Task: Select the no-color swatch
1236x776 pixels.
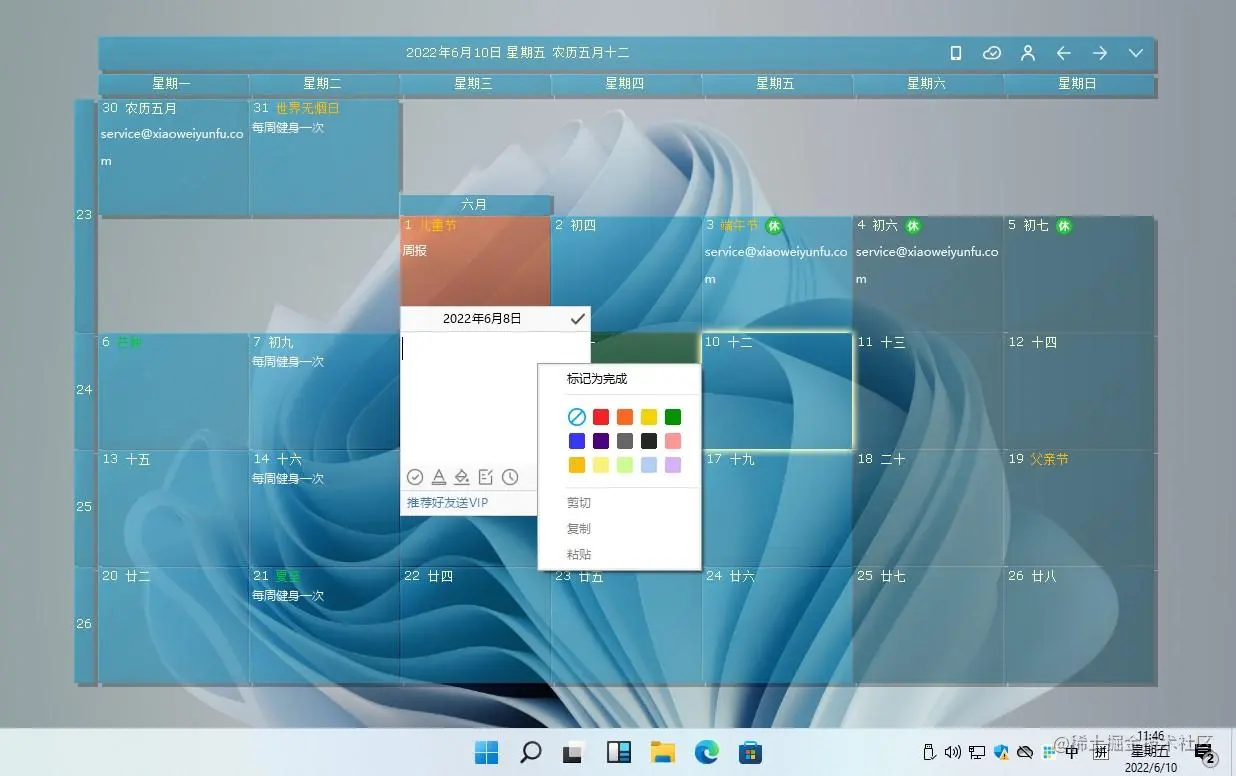Action: point(577,417)
